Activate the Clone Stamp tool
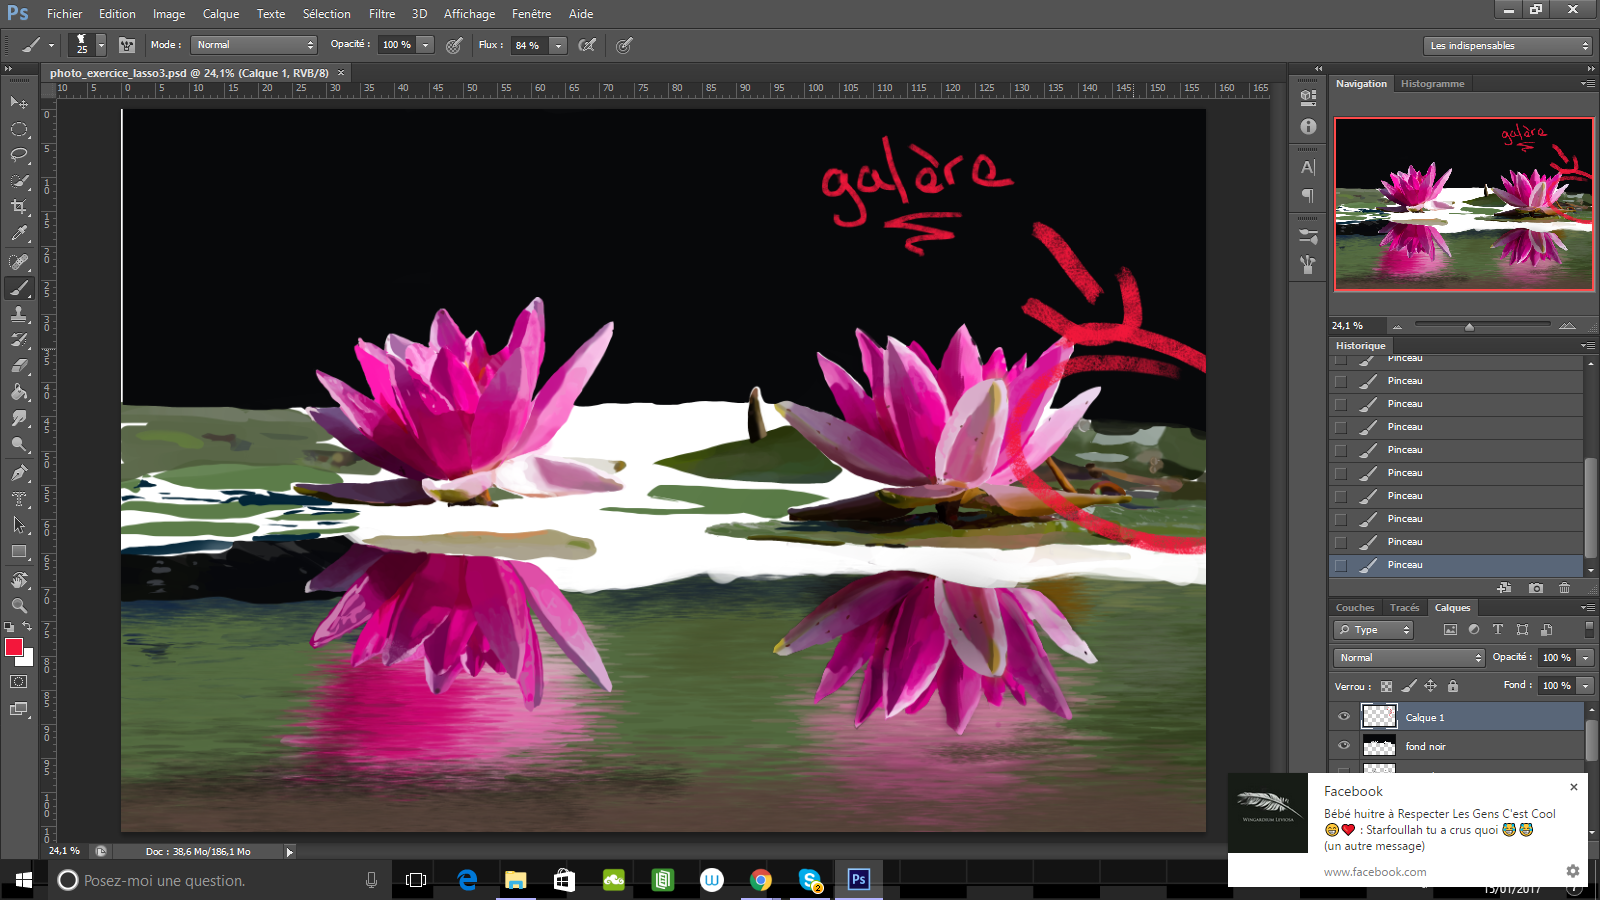The width and height of the screenshot is (1600, 900). click(19, 314)
